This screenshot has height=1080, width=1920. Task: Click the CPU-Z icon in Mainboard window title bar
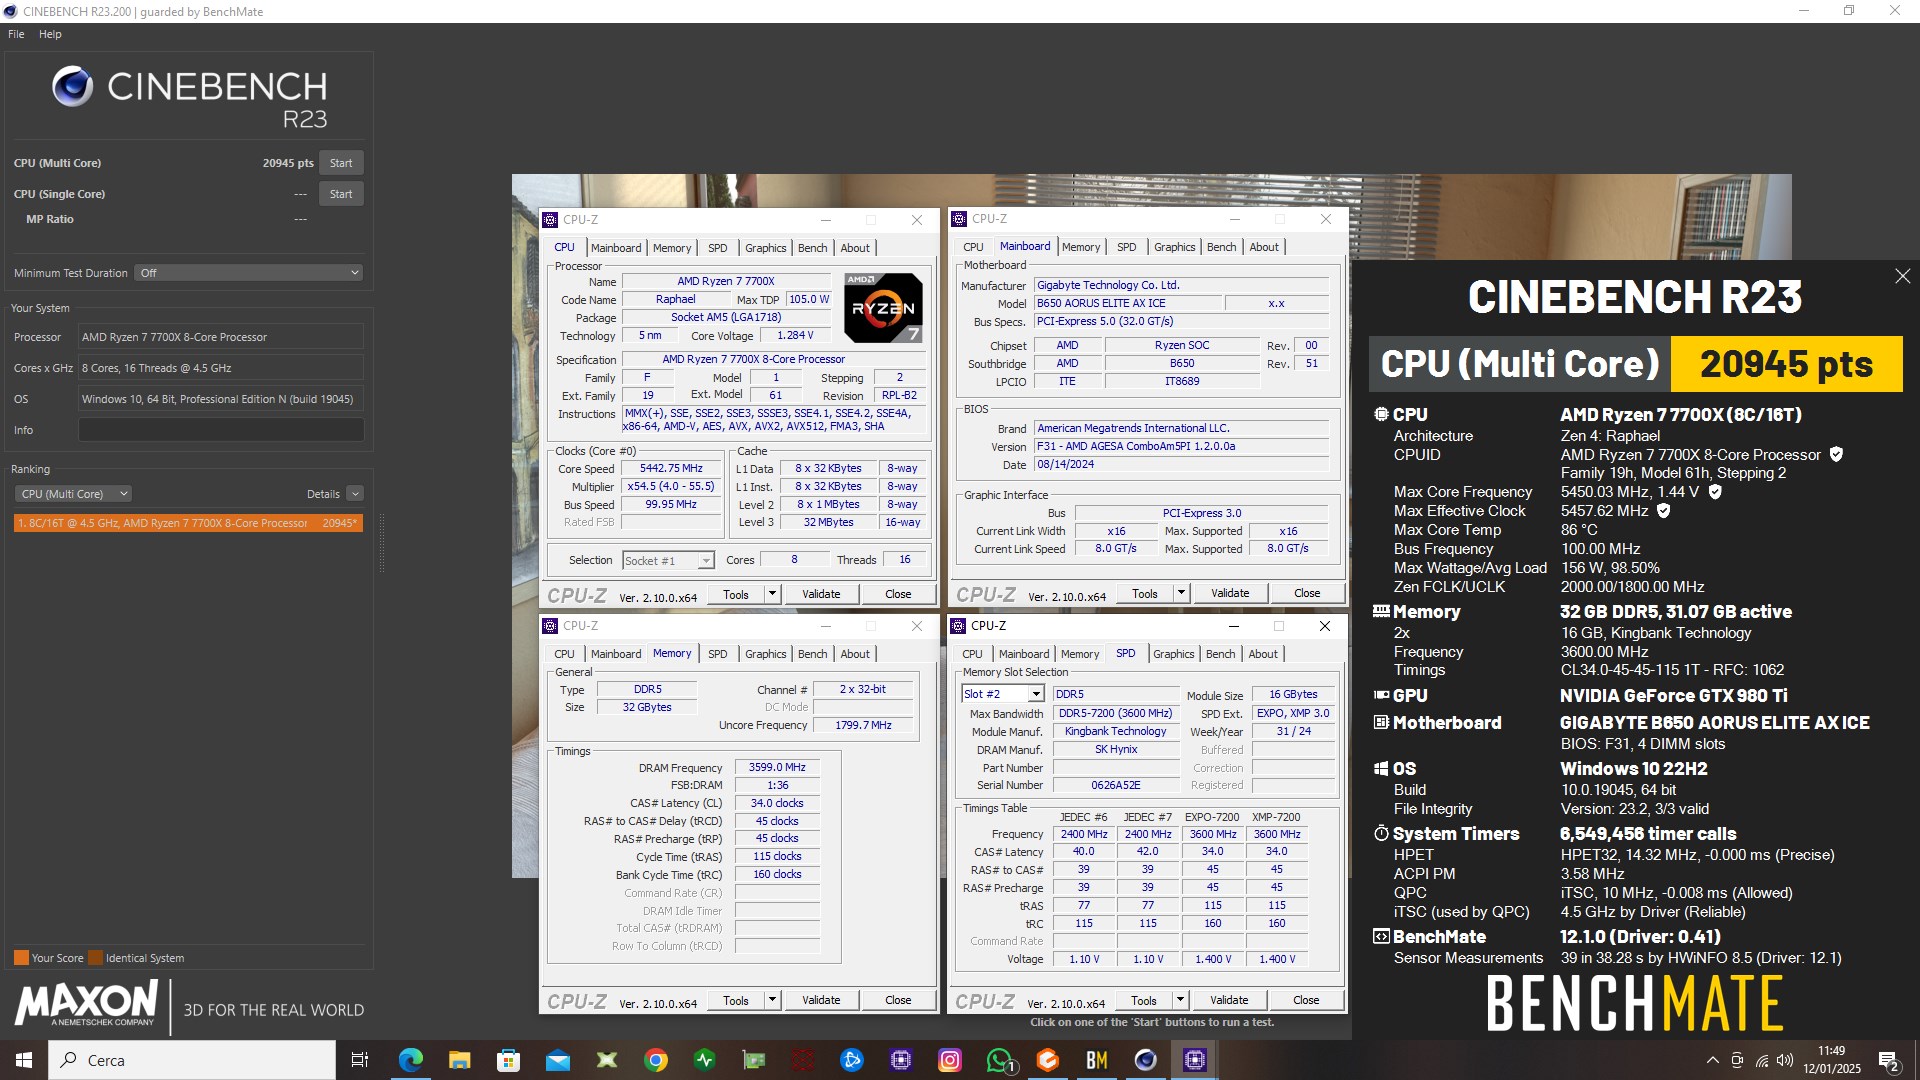(x=959, y=219)
